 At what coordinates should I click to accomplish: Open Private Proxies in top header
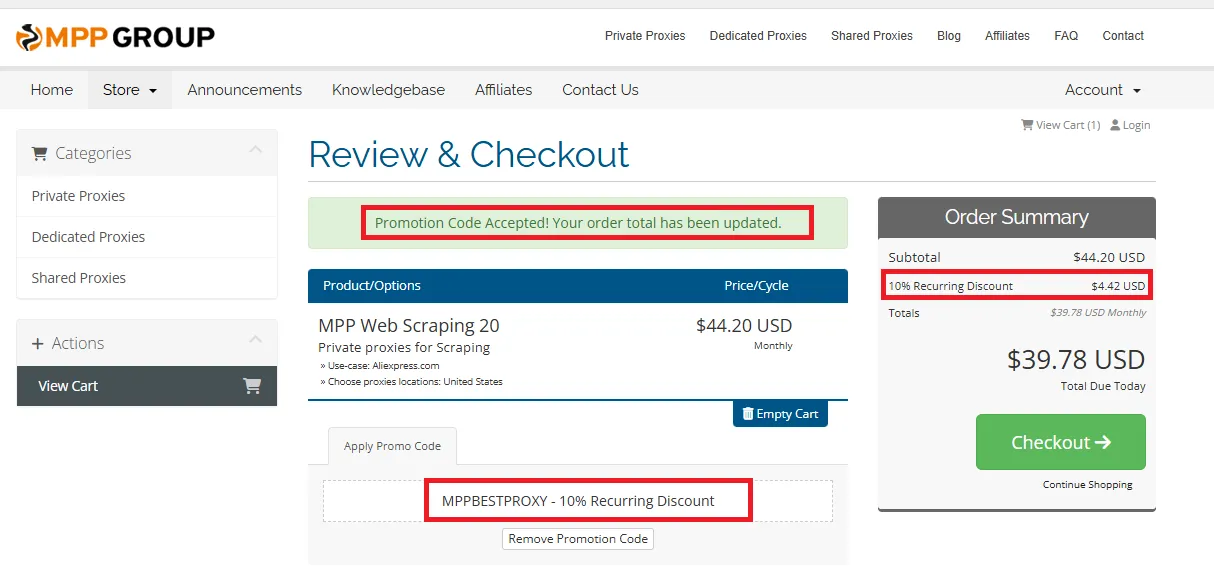645,36
